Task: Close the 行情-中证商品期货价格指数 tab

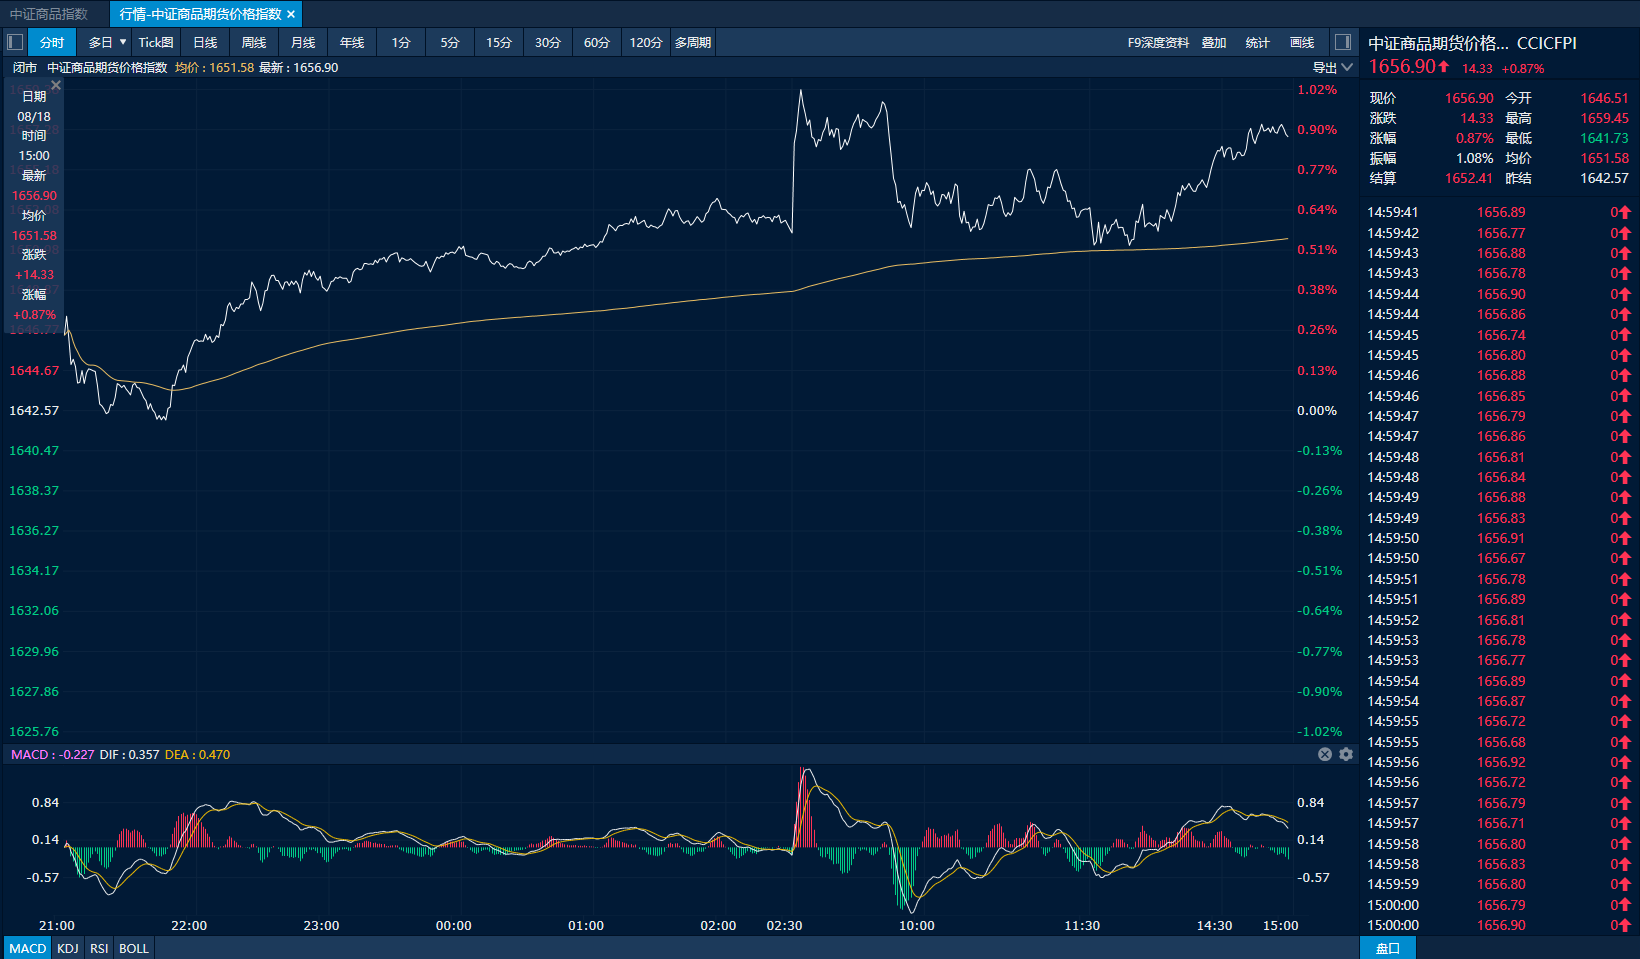Action: [x=291, y=14]
